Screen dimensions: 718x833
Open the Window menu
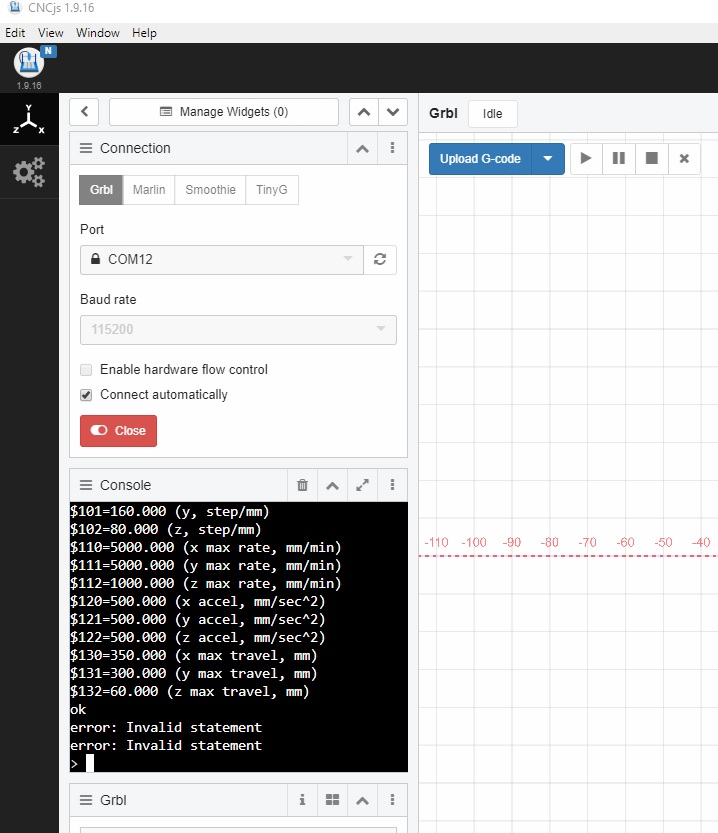coord(98,33)
